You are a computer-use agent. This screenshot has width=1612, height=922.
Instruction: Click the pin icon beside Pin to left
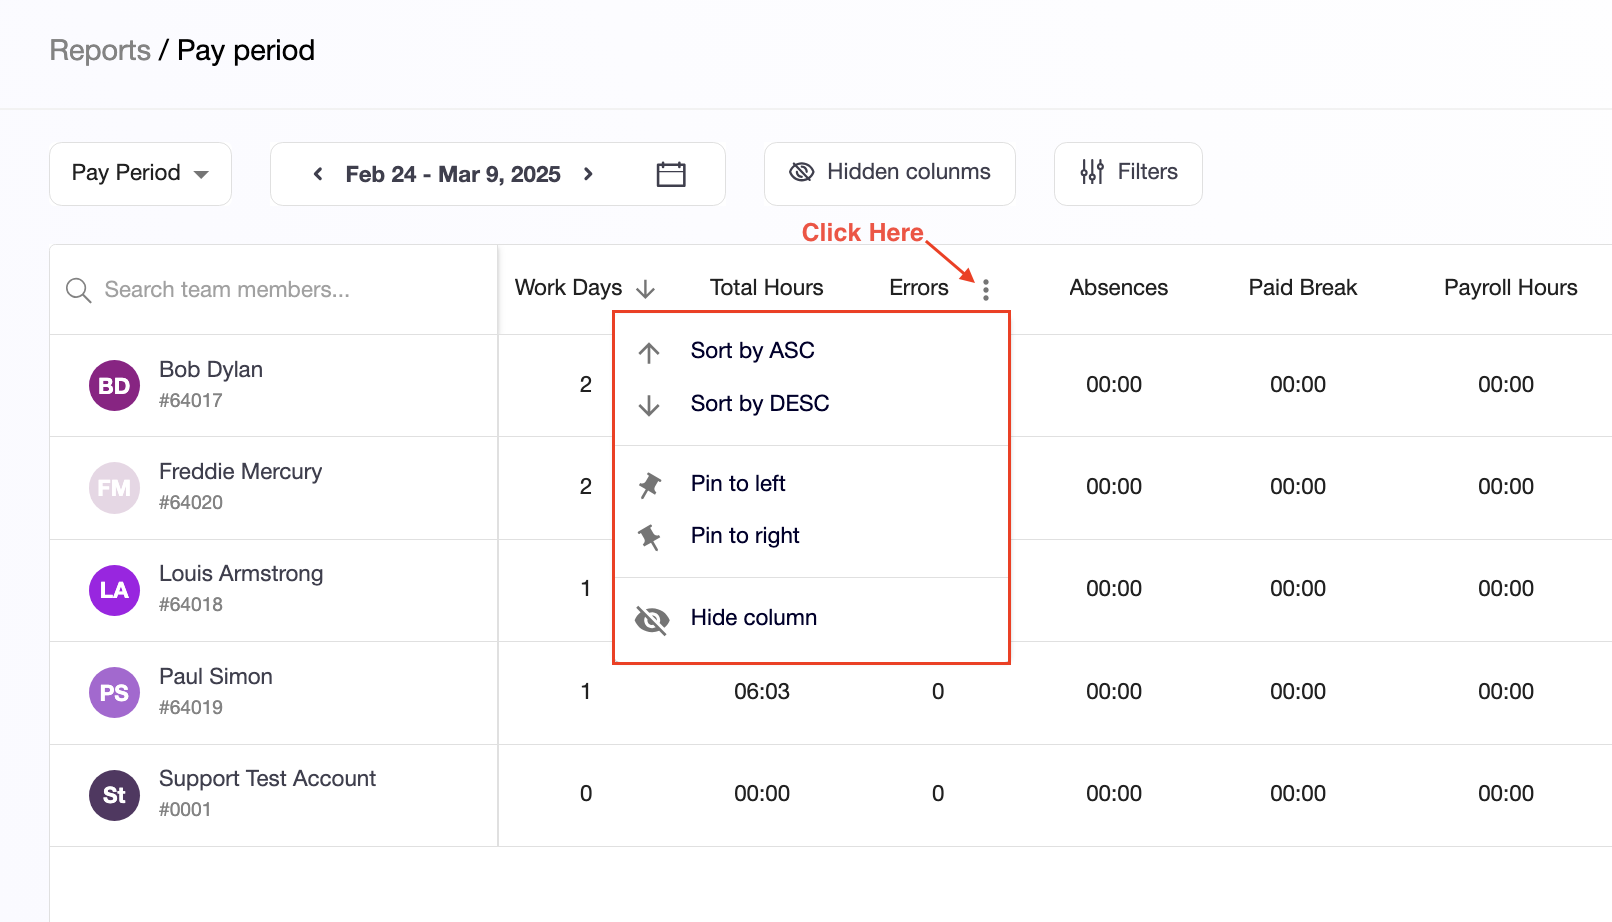(x=650, y=485)
